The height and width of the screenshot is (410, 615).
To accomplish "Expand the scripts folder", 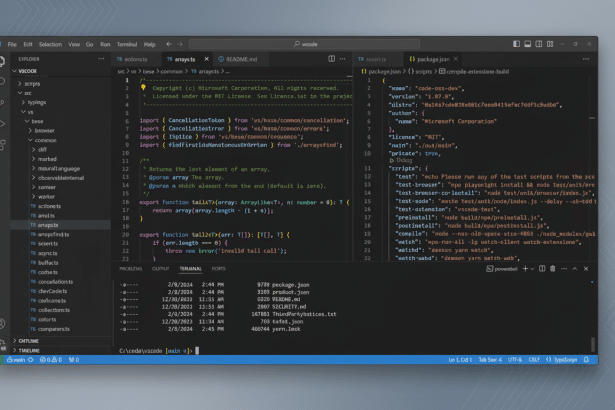I will [61, 84].
